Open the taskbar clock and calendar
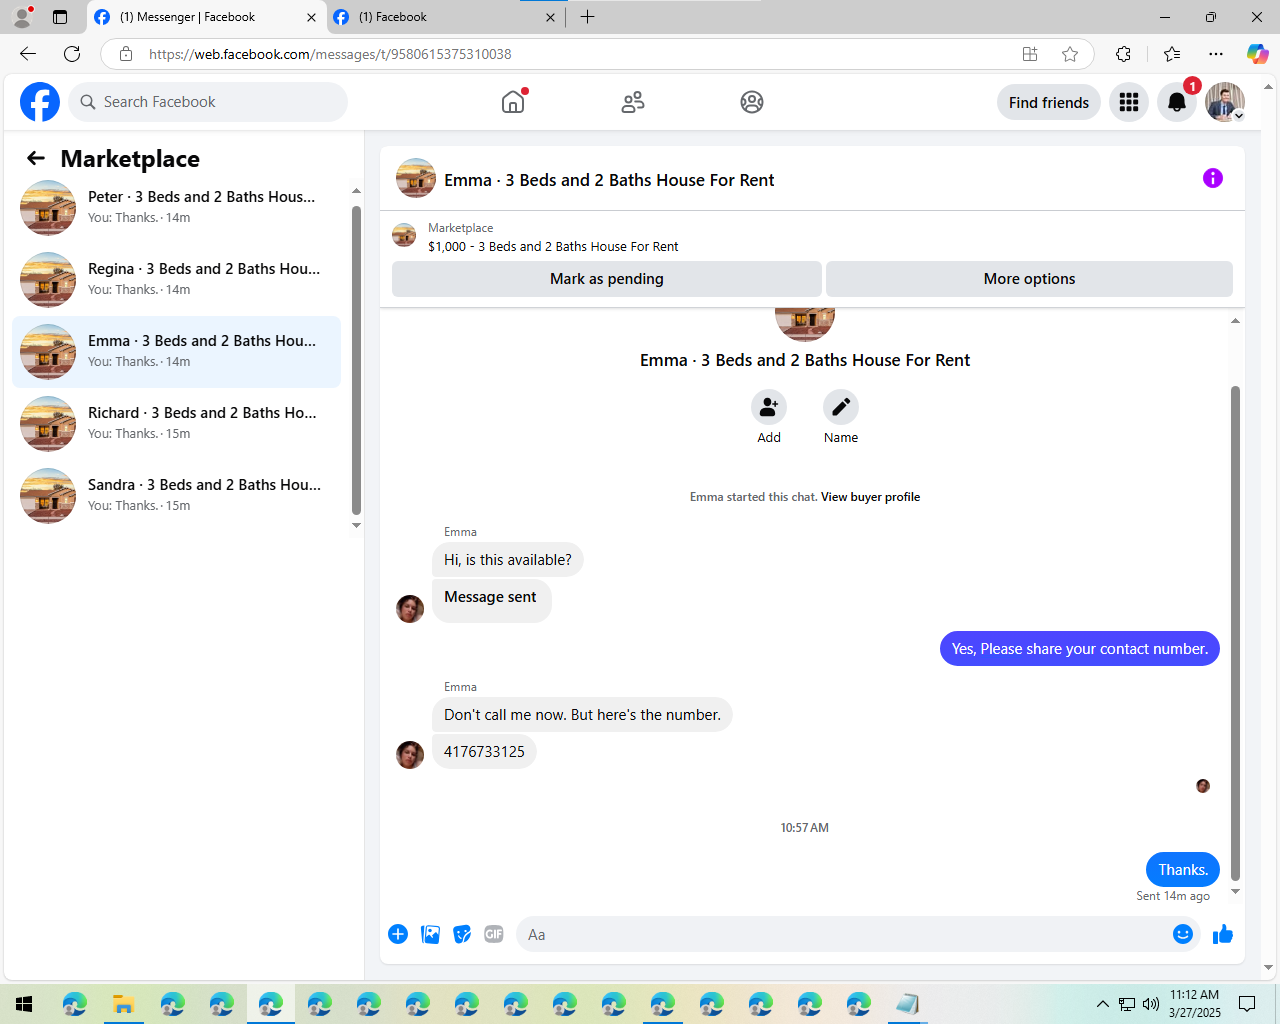 1195,1004
